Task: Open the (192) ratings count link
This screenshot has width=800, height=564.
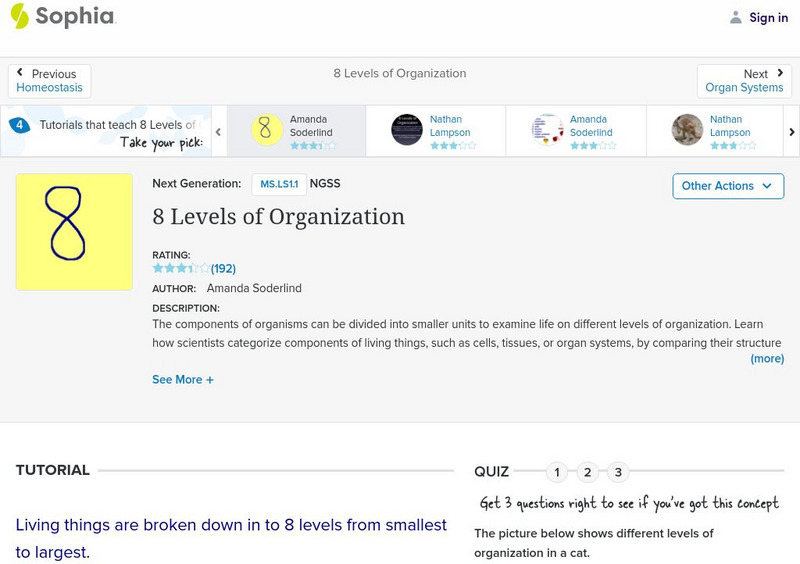Action: coord(223,268)
